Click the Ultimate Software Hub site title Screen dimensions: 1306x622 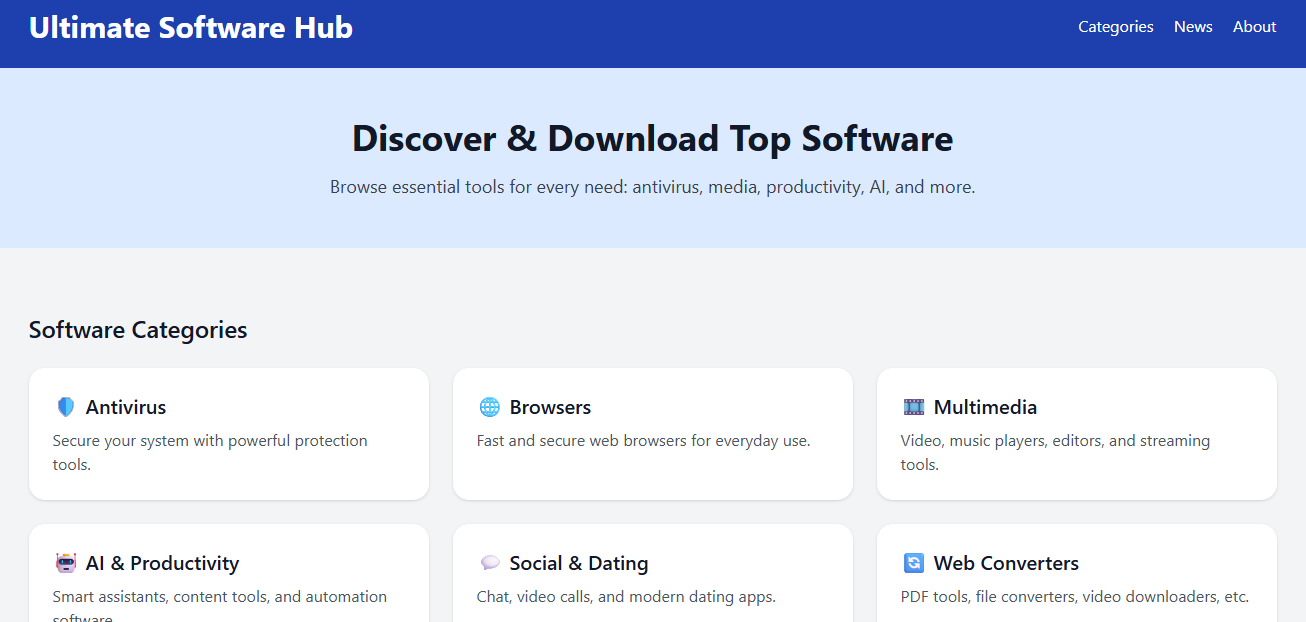191,28
